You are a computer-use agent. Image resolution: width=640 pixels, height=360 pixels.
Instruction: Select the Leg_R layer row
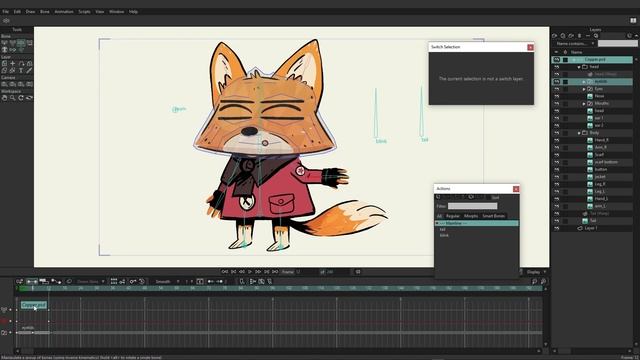point(593,184)
